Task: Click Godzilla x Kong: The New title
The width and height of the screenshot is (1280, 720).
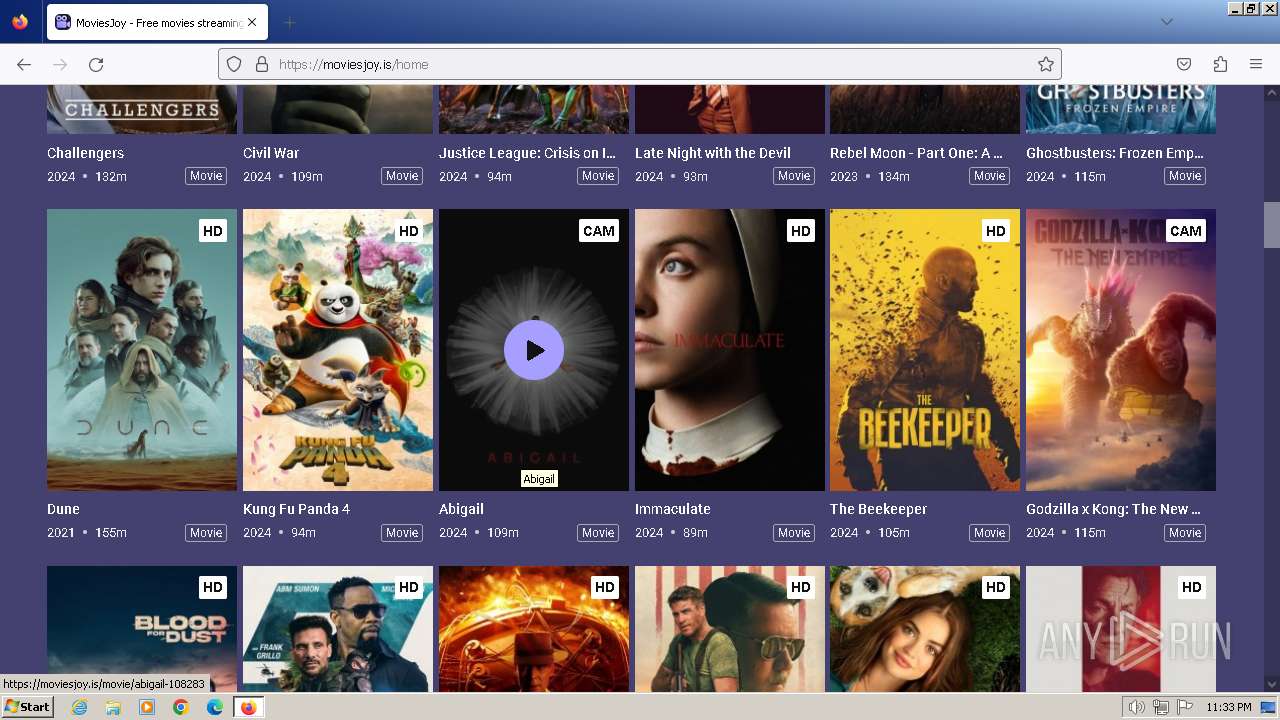Action: tap(1113, 509)
